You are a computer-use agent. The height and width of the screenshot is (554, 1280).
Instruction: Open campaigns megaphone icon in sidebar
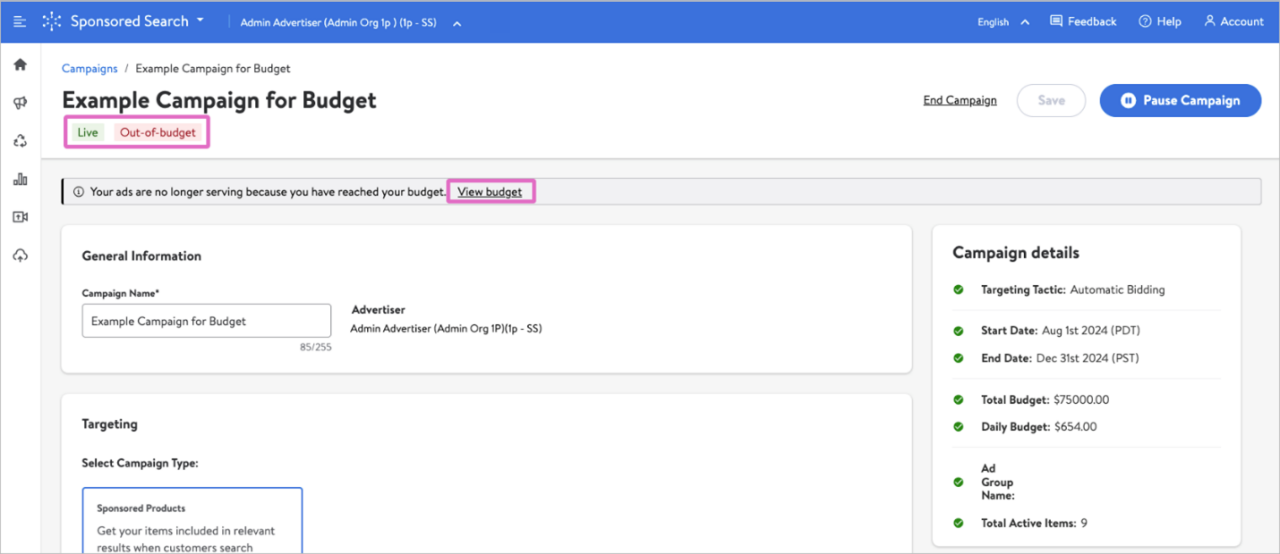tap(20, 103)
